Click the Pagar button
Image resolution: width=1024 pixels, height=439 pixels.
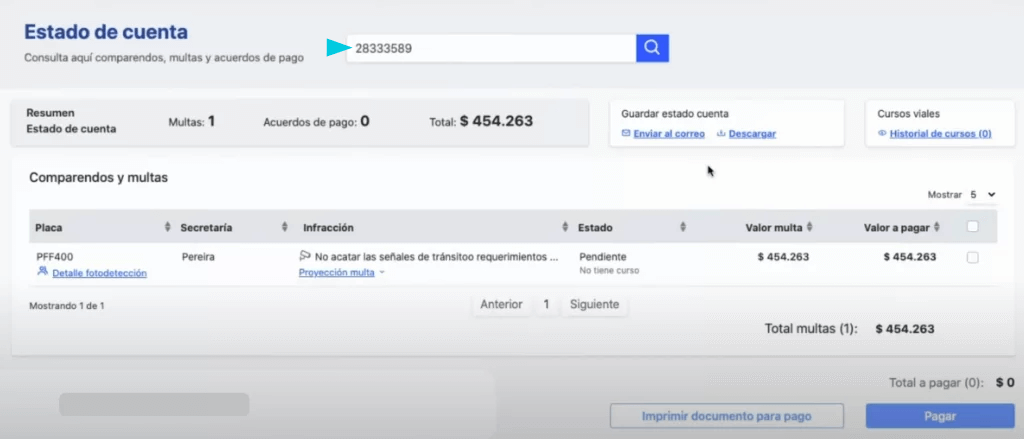[940, 416]
